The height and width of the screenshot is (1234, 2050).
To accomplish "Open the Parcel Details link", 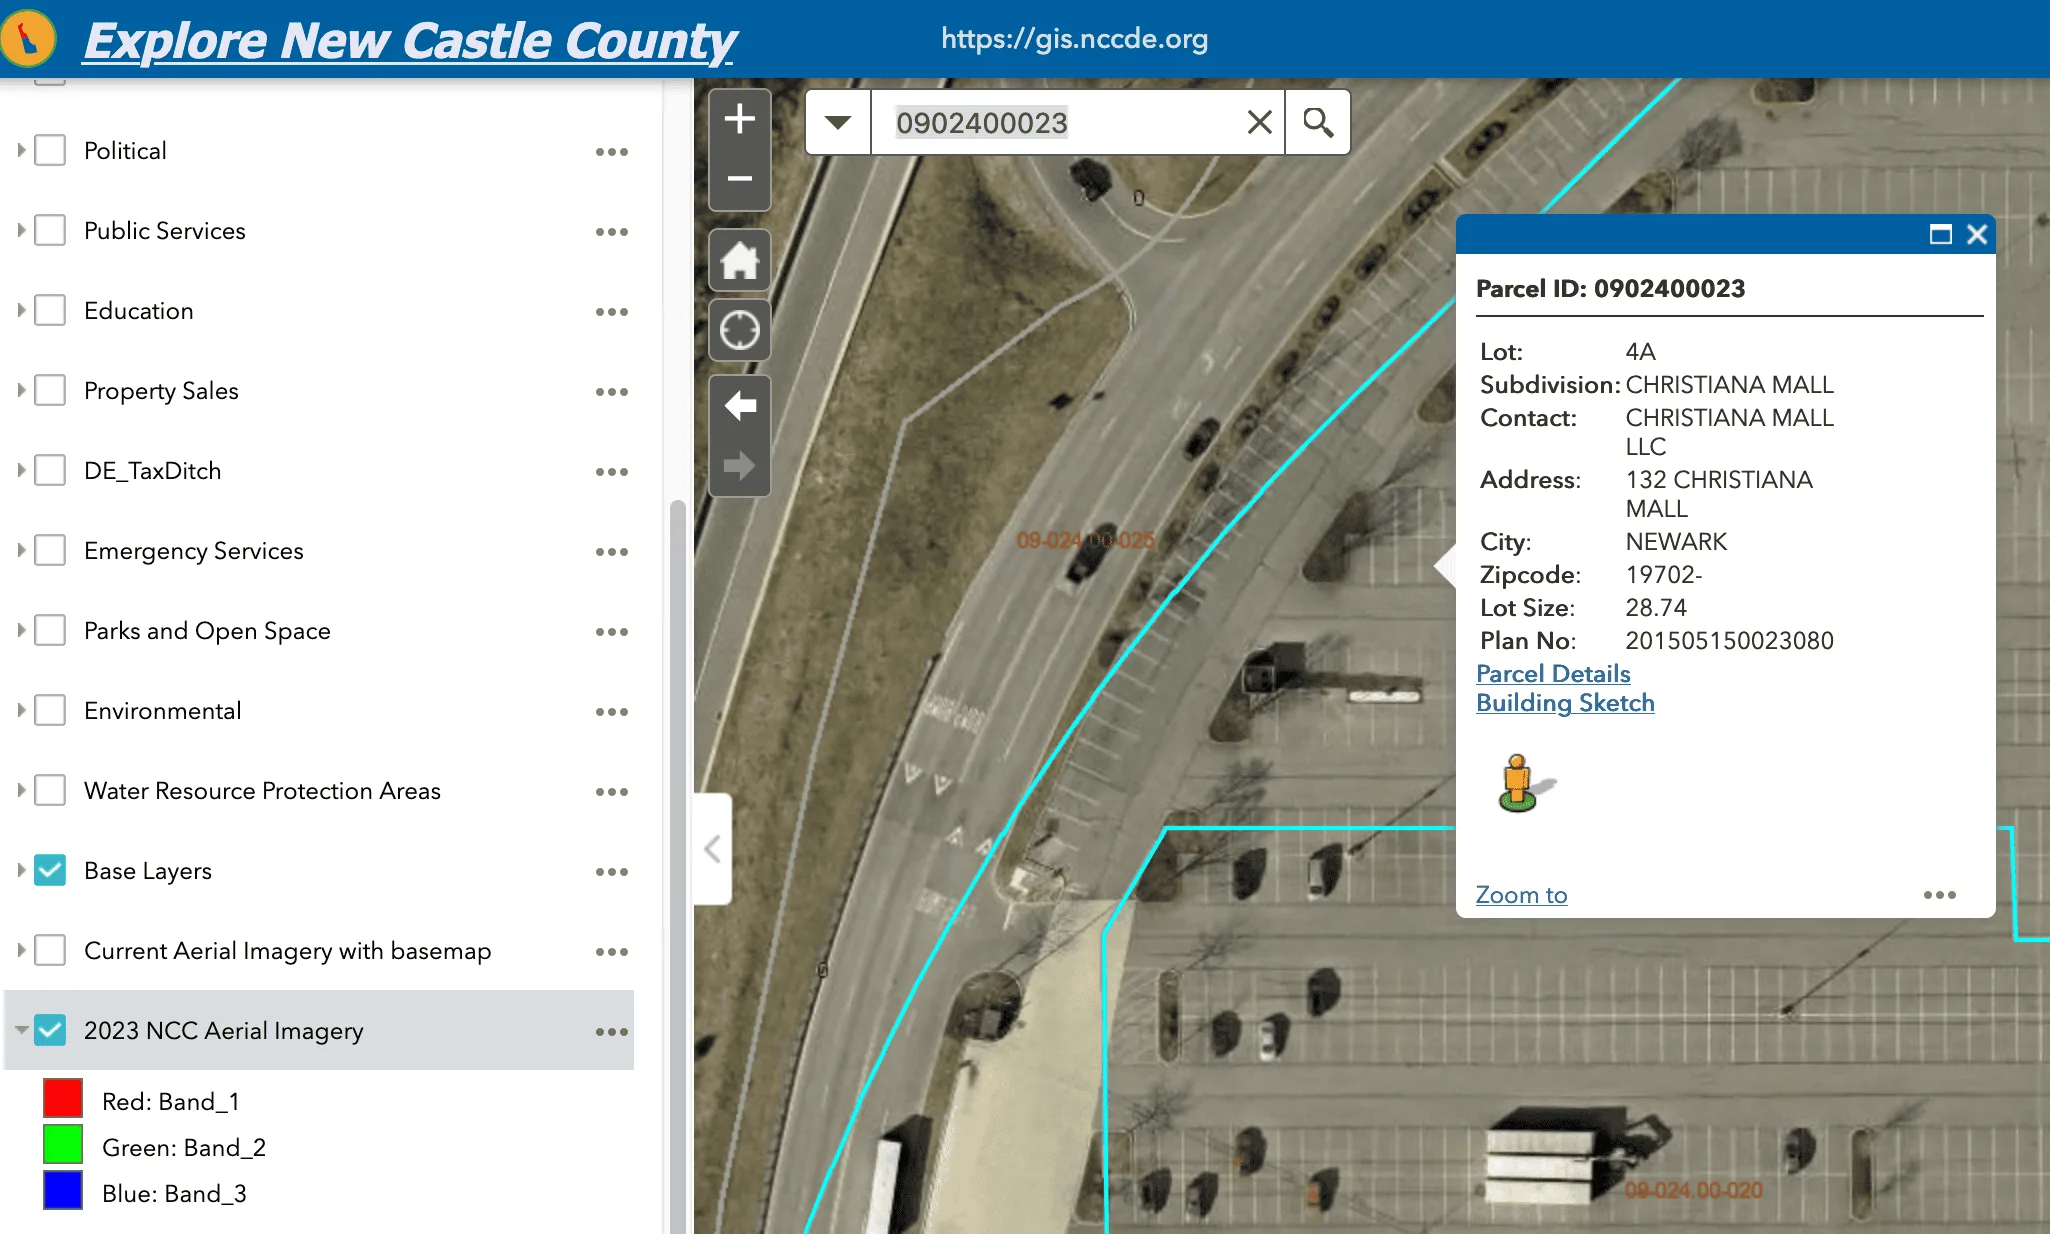I will point(1553,674).
